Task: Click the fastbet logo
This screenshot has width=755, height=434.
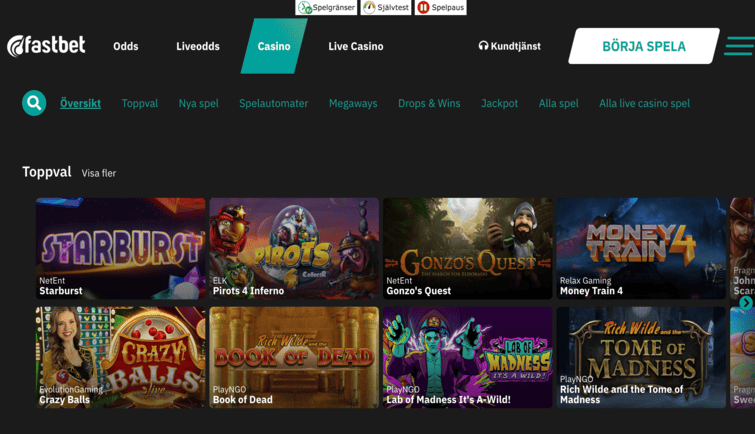Action: pos(46,46)
